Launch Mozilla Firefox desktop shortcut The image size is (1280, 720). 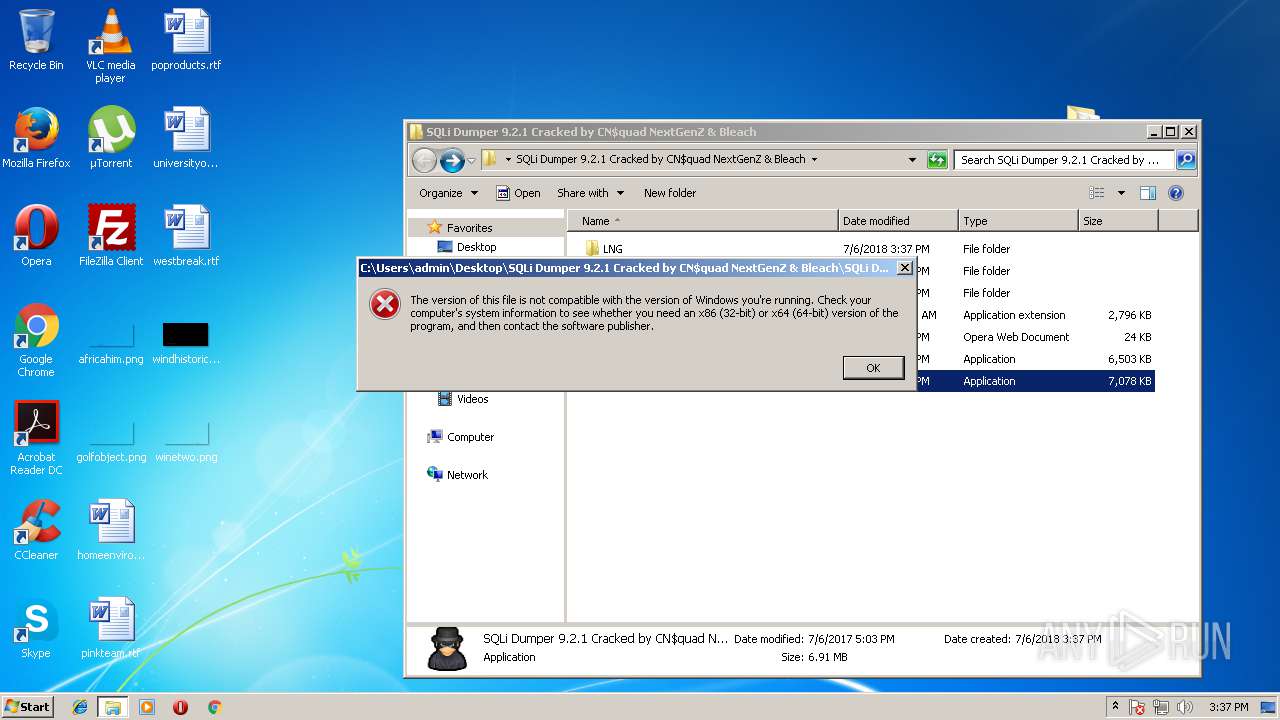tap(36, 138)
